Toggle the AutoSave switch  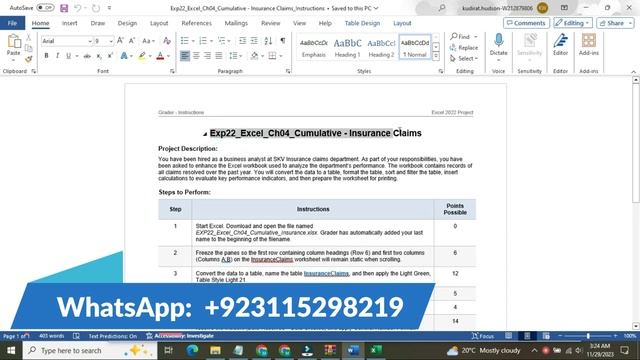pos(45,8)
